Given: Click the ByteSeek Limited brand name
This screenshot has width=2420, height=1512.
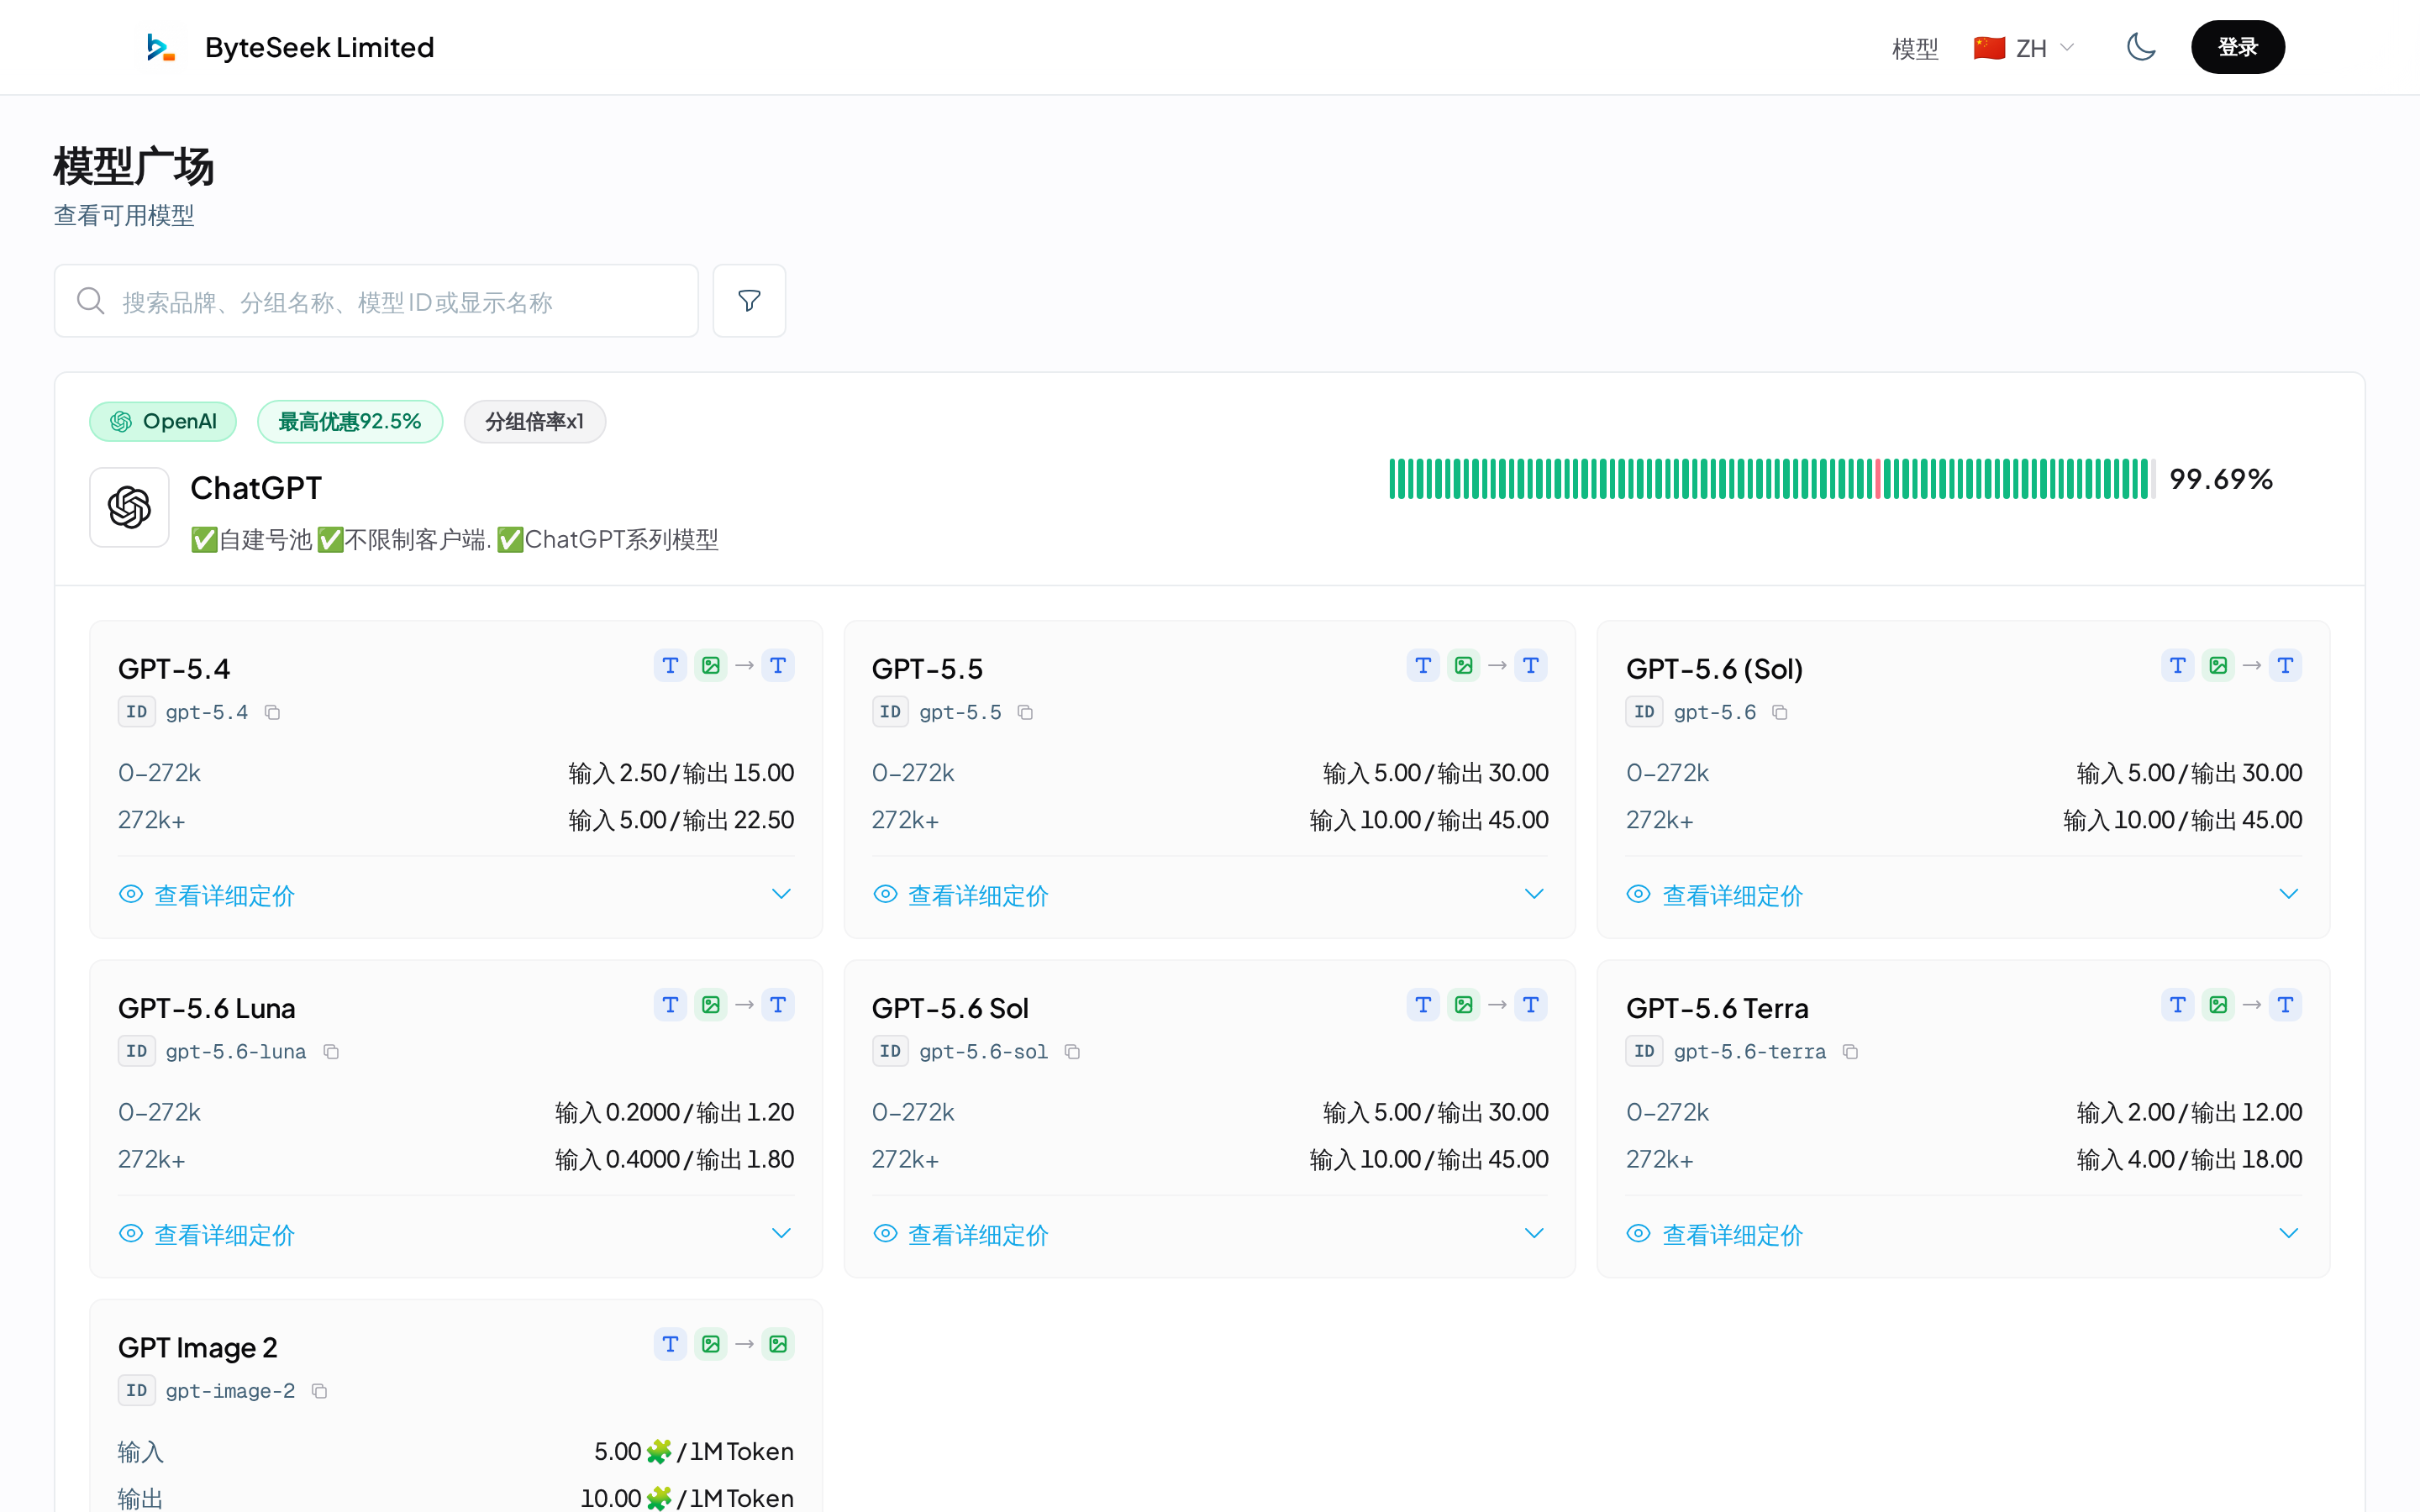Looking at the screenshot, I should (x=319, y=47).
